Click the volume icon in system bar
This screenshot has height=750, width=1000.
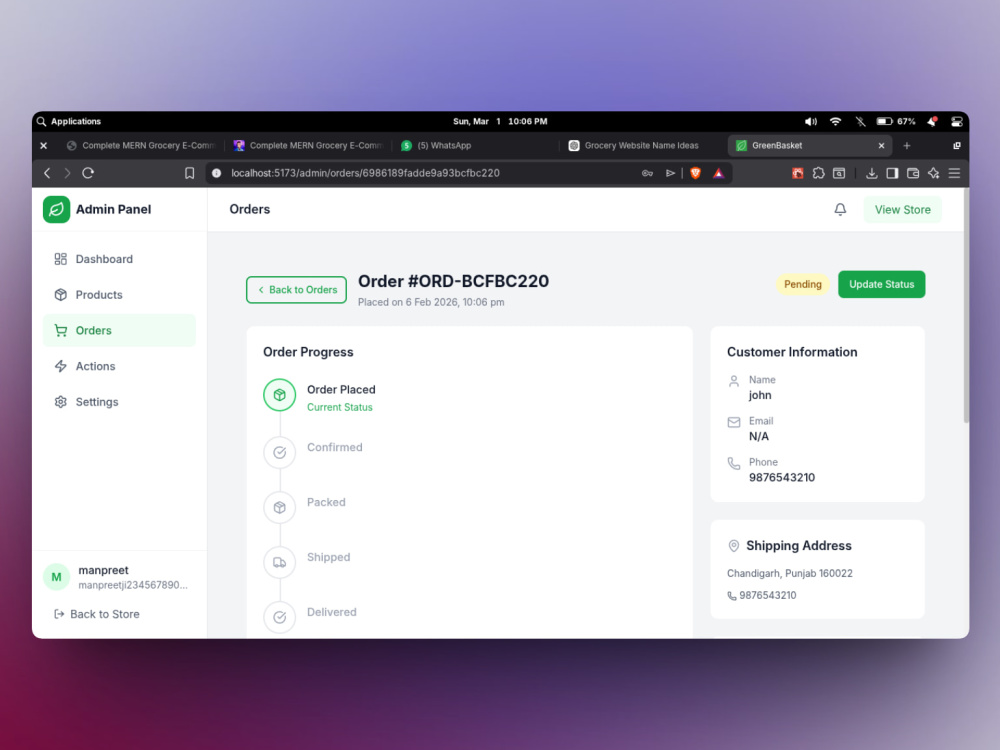811,121
